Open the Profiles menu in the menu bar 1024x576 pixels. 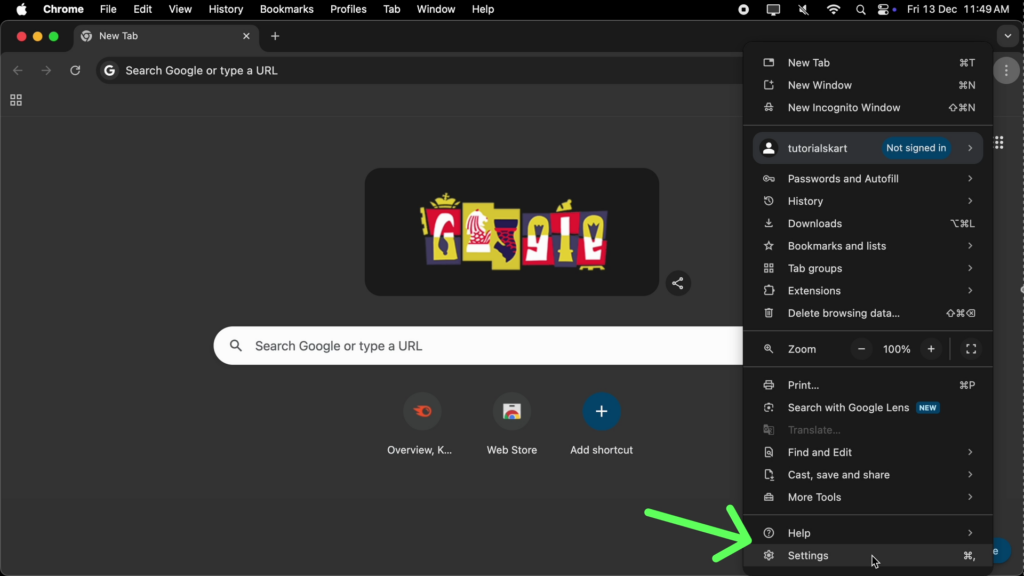point(348,9)
